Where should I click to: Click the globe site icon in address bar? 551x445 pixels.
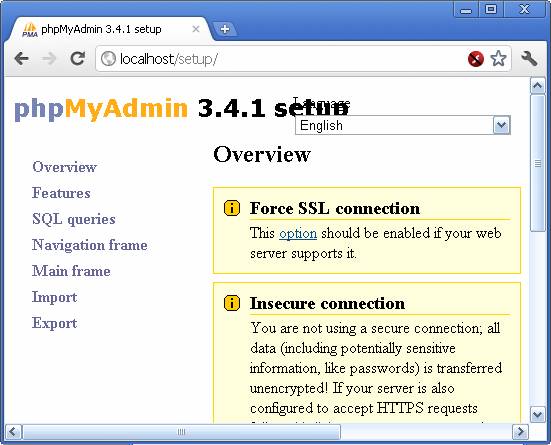[108, 59]
